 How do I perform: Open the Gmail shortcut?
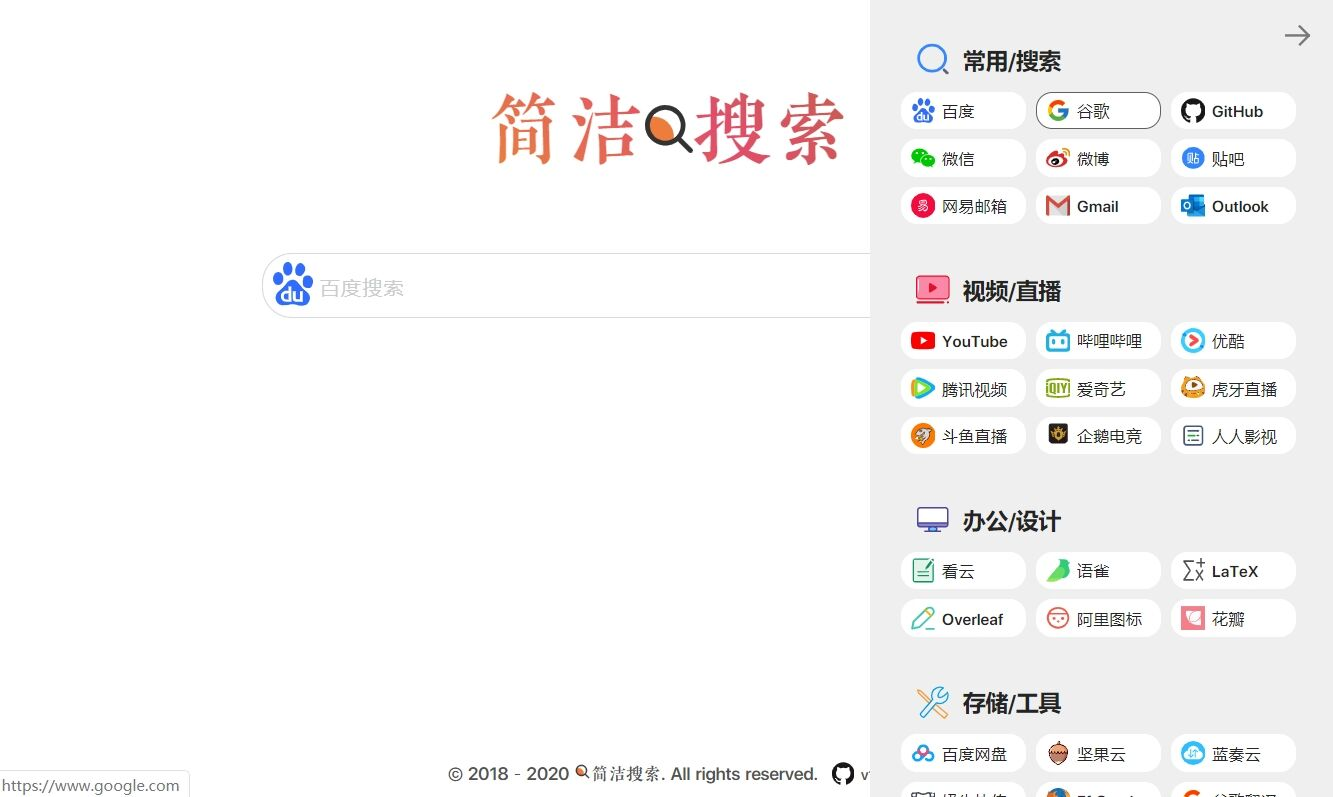pos(1097,205)
